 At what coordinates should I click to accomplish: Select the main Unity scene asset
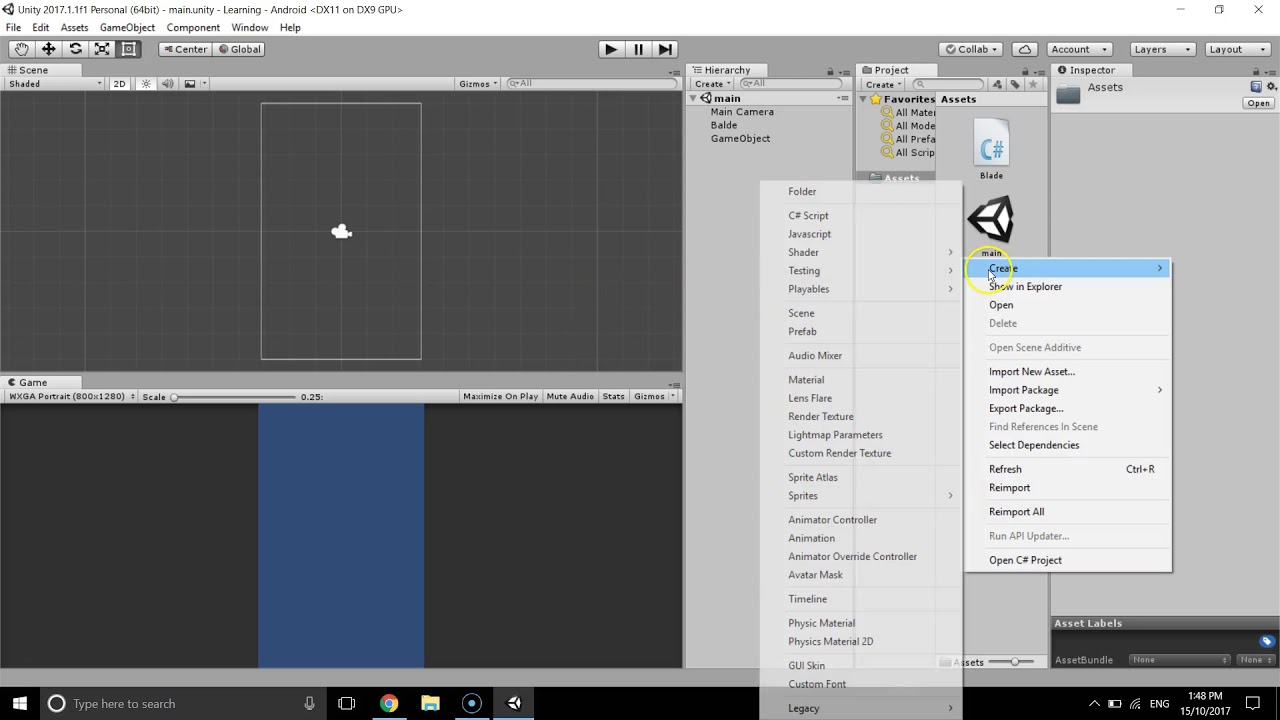point(991,227)
